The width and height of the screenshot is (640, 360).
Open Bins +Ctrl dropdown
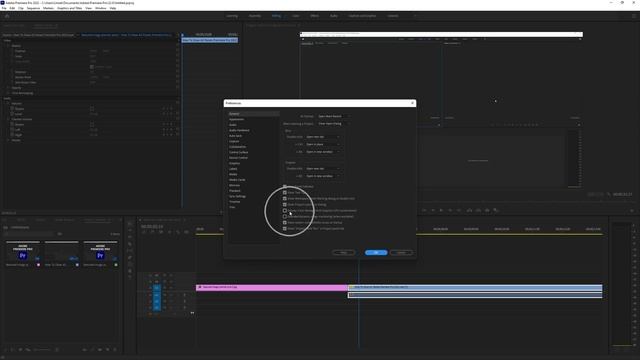click(x=322, y=144)
